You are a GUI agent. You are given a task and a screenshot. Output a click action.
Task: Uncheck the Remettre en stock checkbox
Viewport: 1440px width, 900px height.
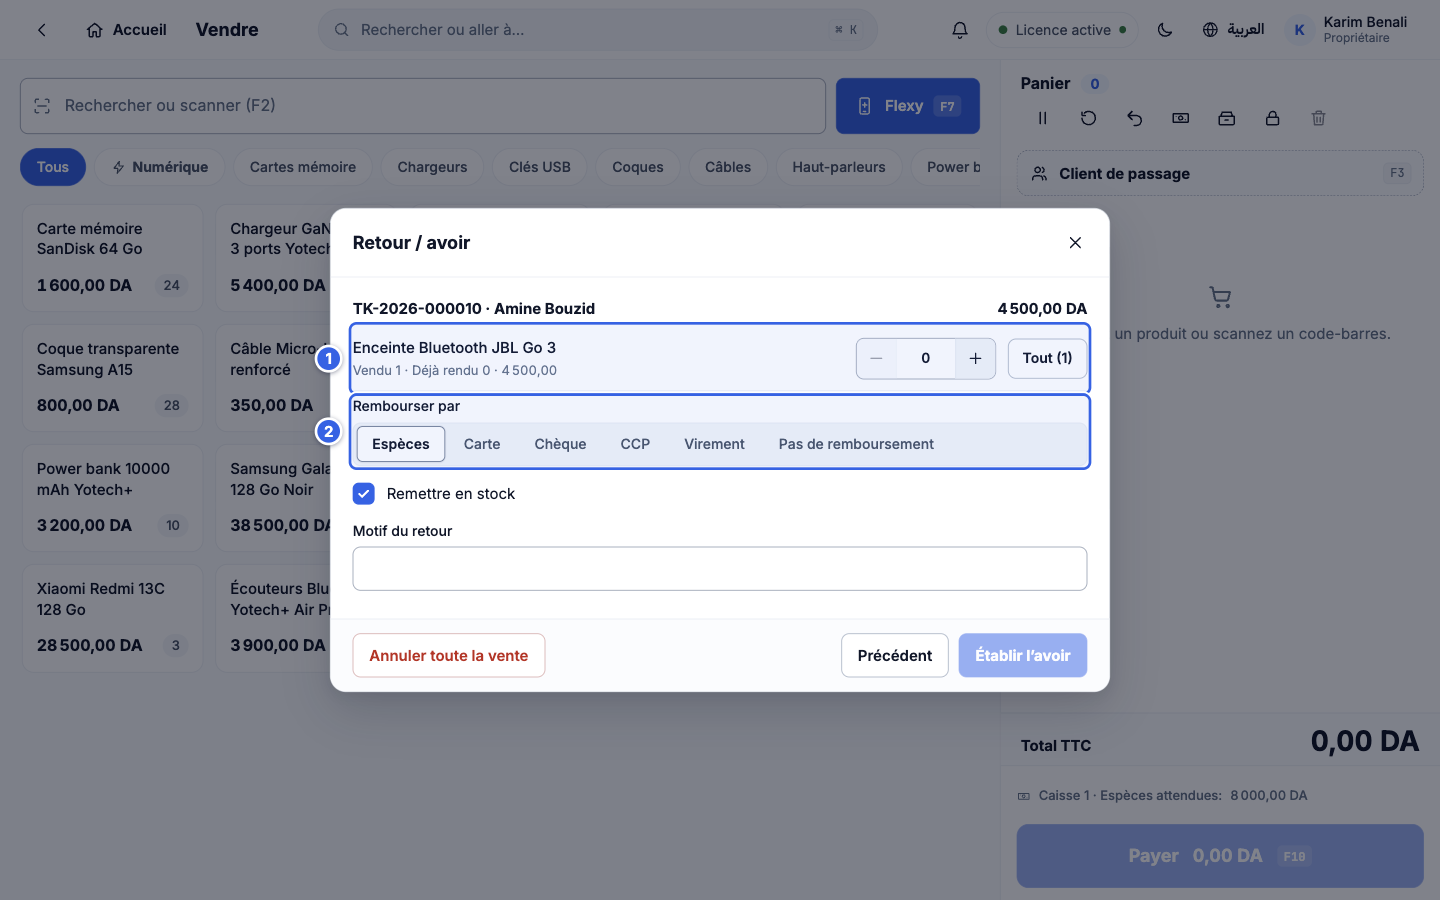point(364,494)
